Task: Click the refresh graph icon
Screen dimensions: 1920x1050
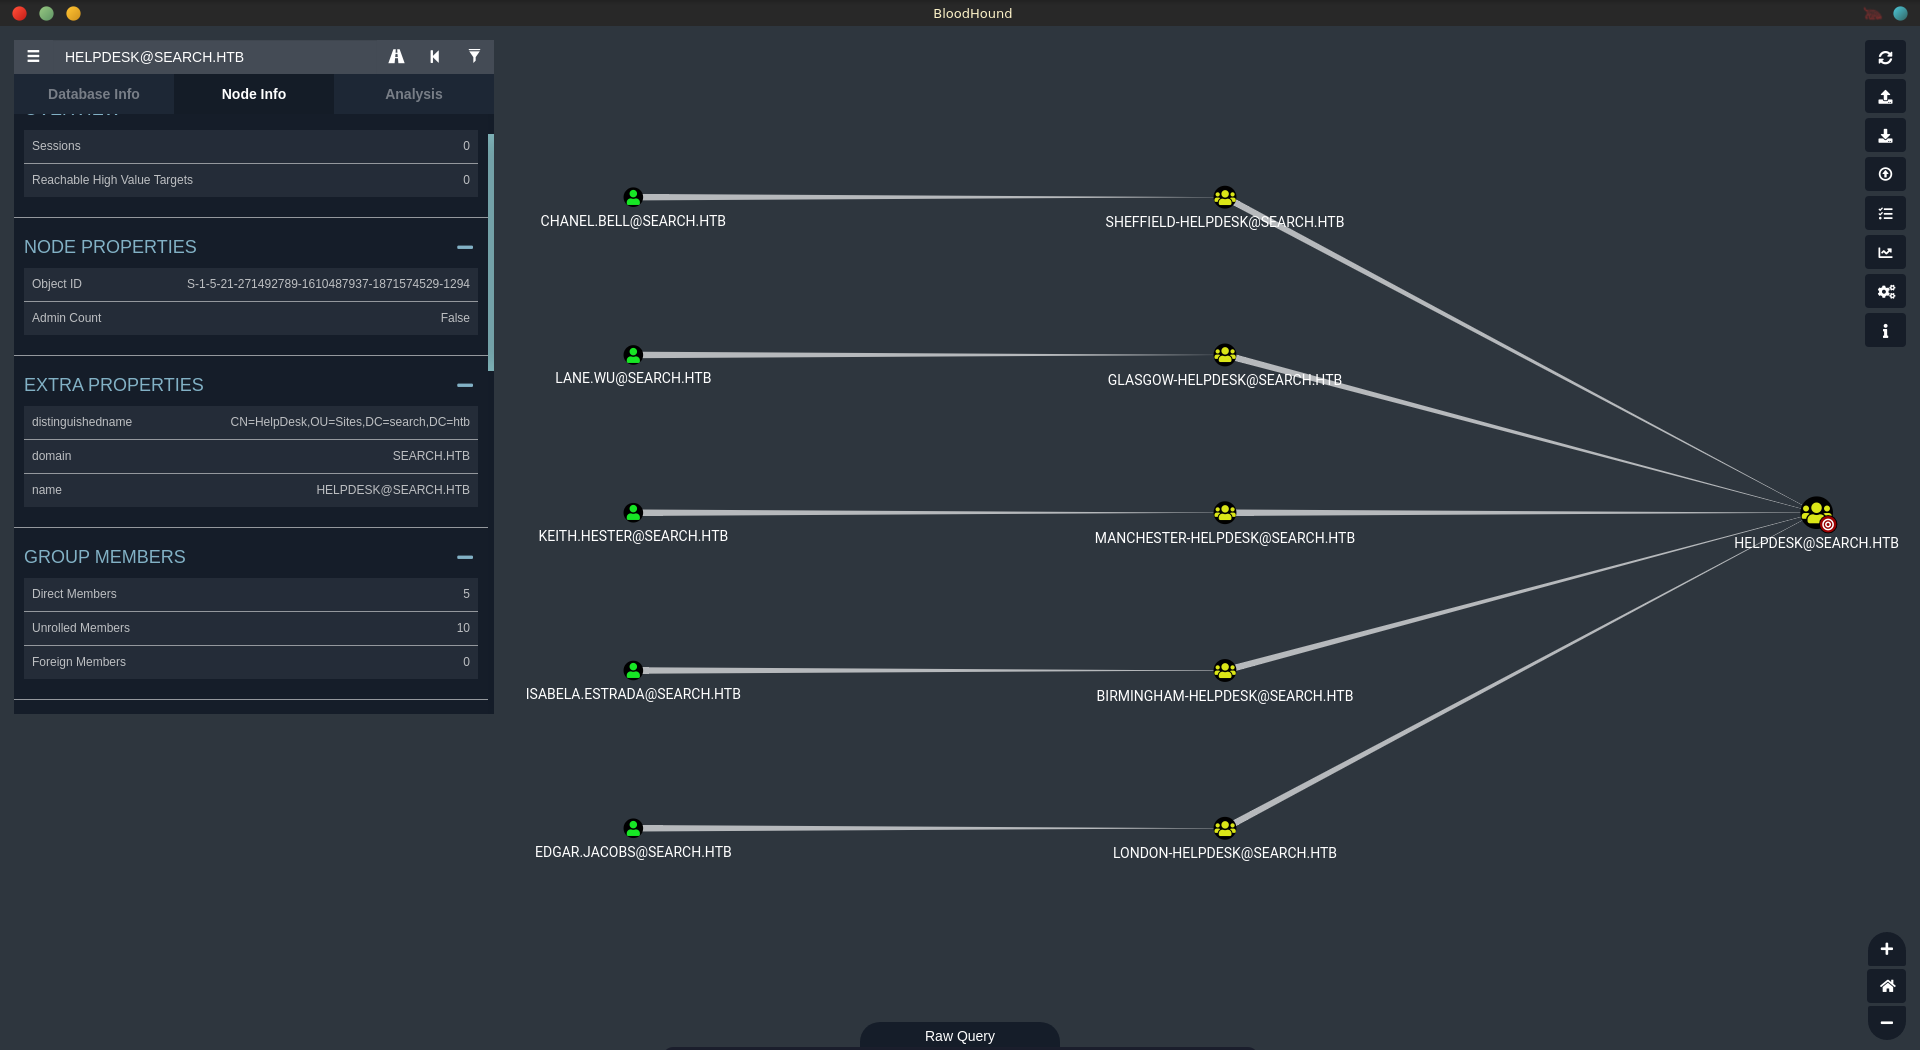Action: pyautogui.click(x=1885, y=58)
